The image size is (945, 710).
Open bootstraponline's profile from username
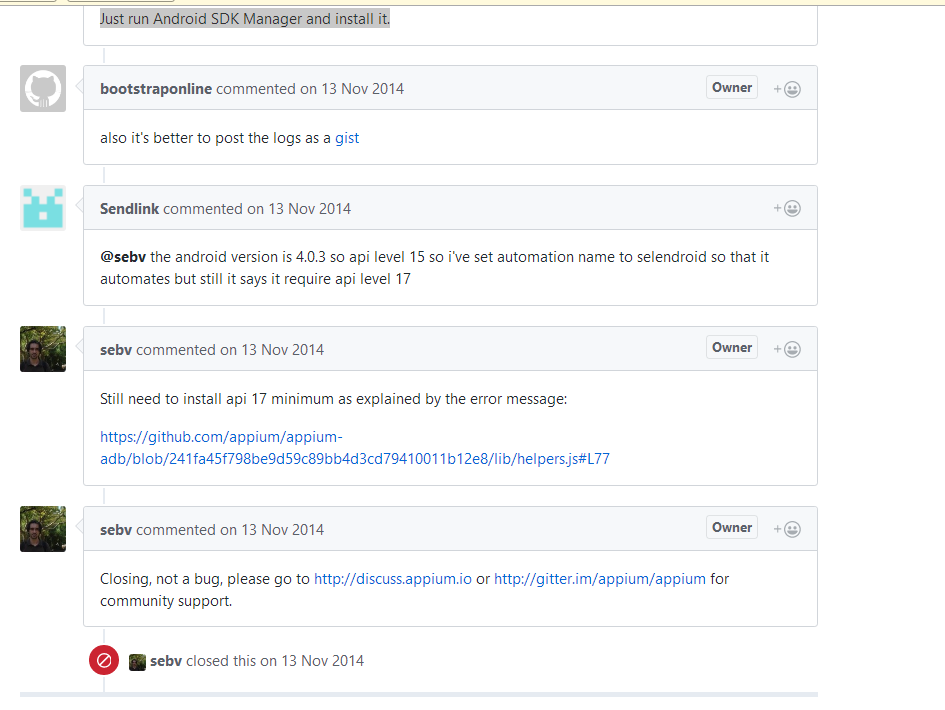coord(156,89)
